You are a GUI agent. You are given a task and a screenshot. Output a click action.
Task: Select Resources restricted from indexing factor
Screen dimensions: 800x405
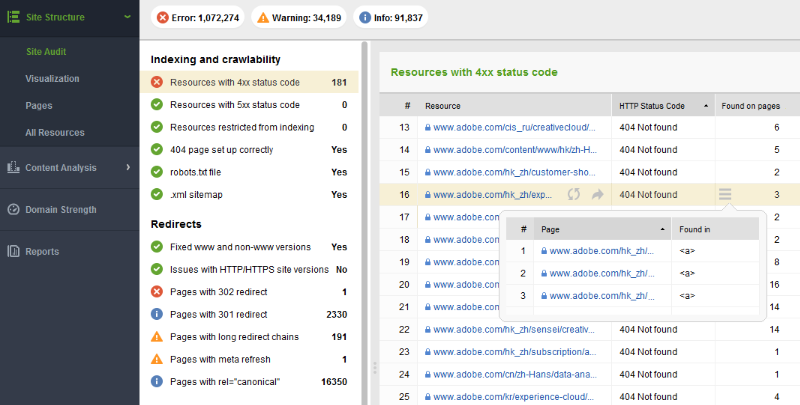coord(249,127)
